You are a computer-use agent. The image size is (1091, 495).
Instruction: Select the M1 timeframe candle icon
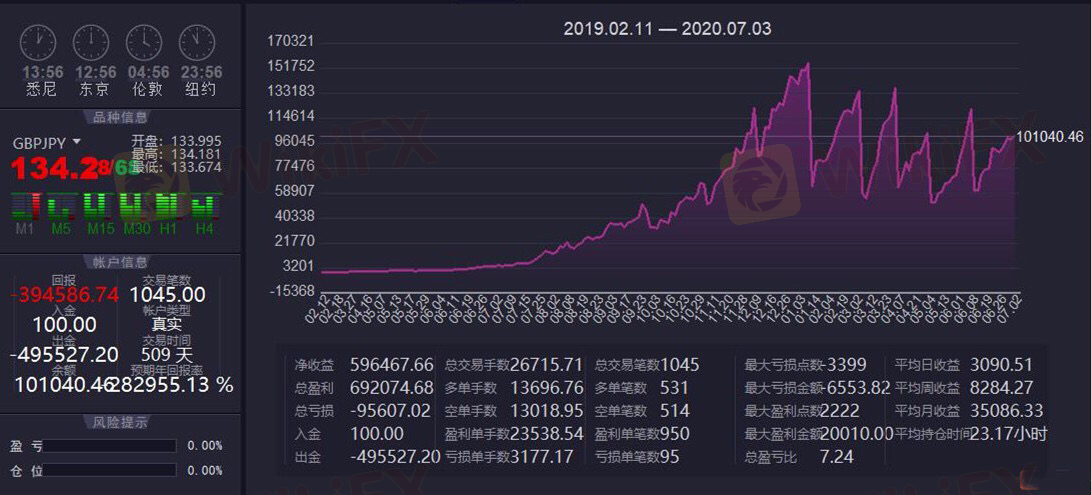pos(25,206)
